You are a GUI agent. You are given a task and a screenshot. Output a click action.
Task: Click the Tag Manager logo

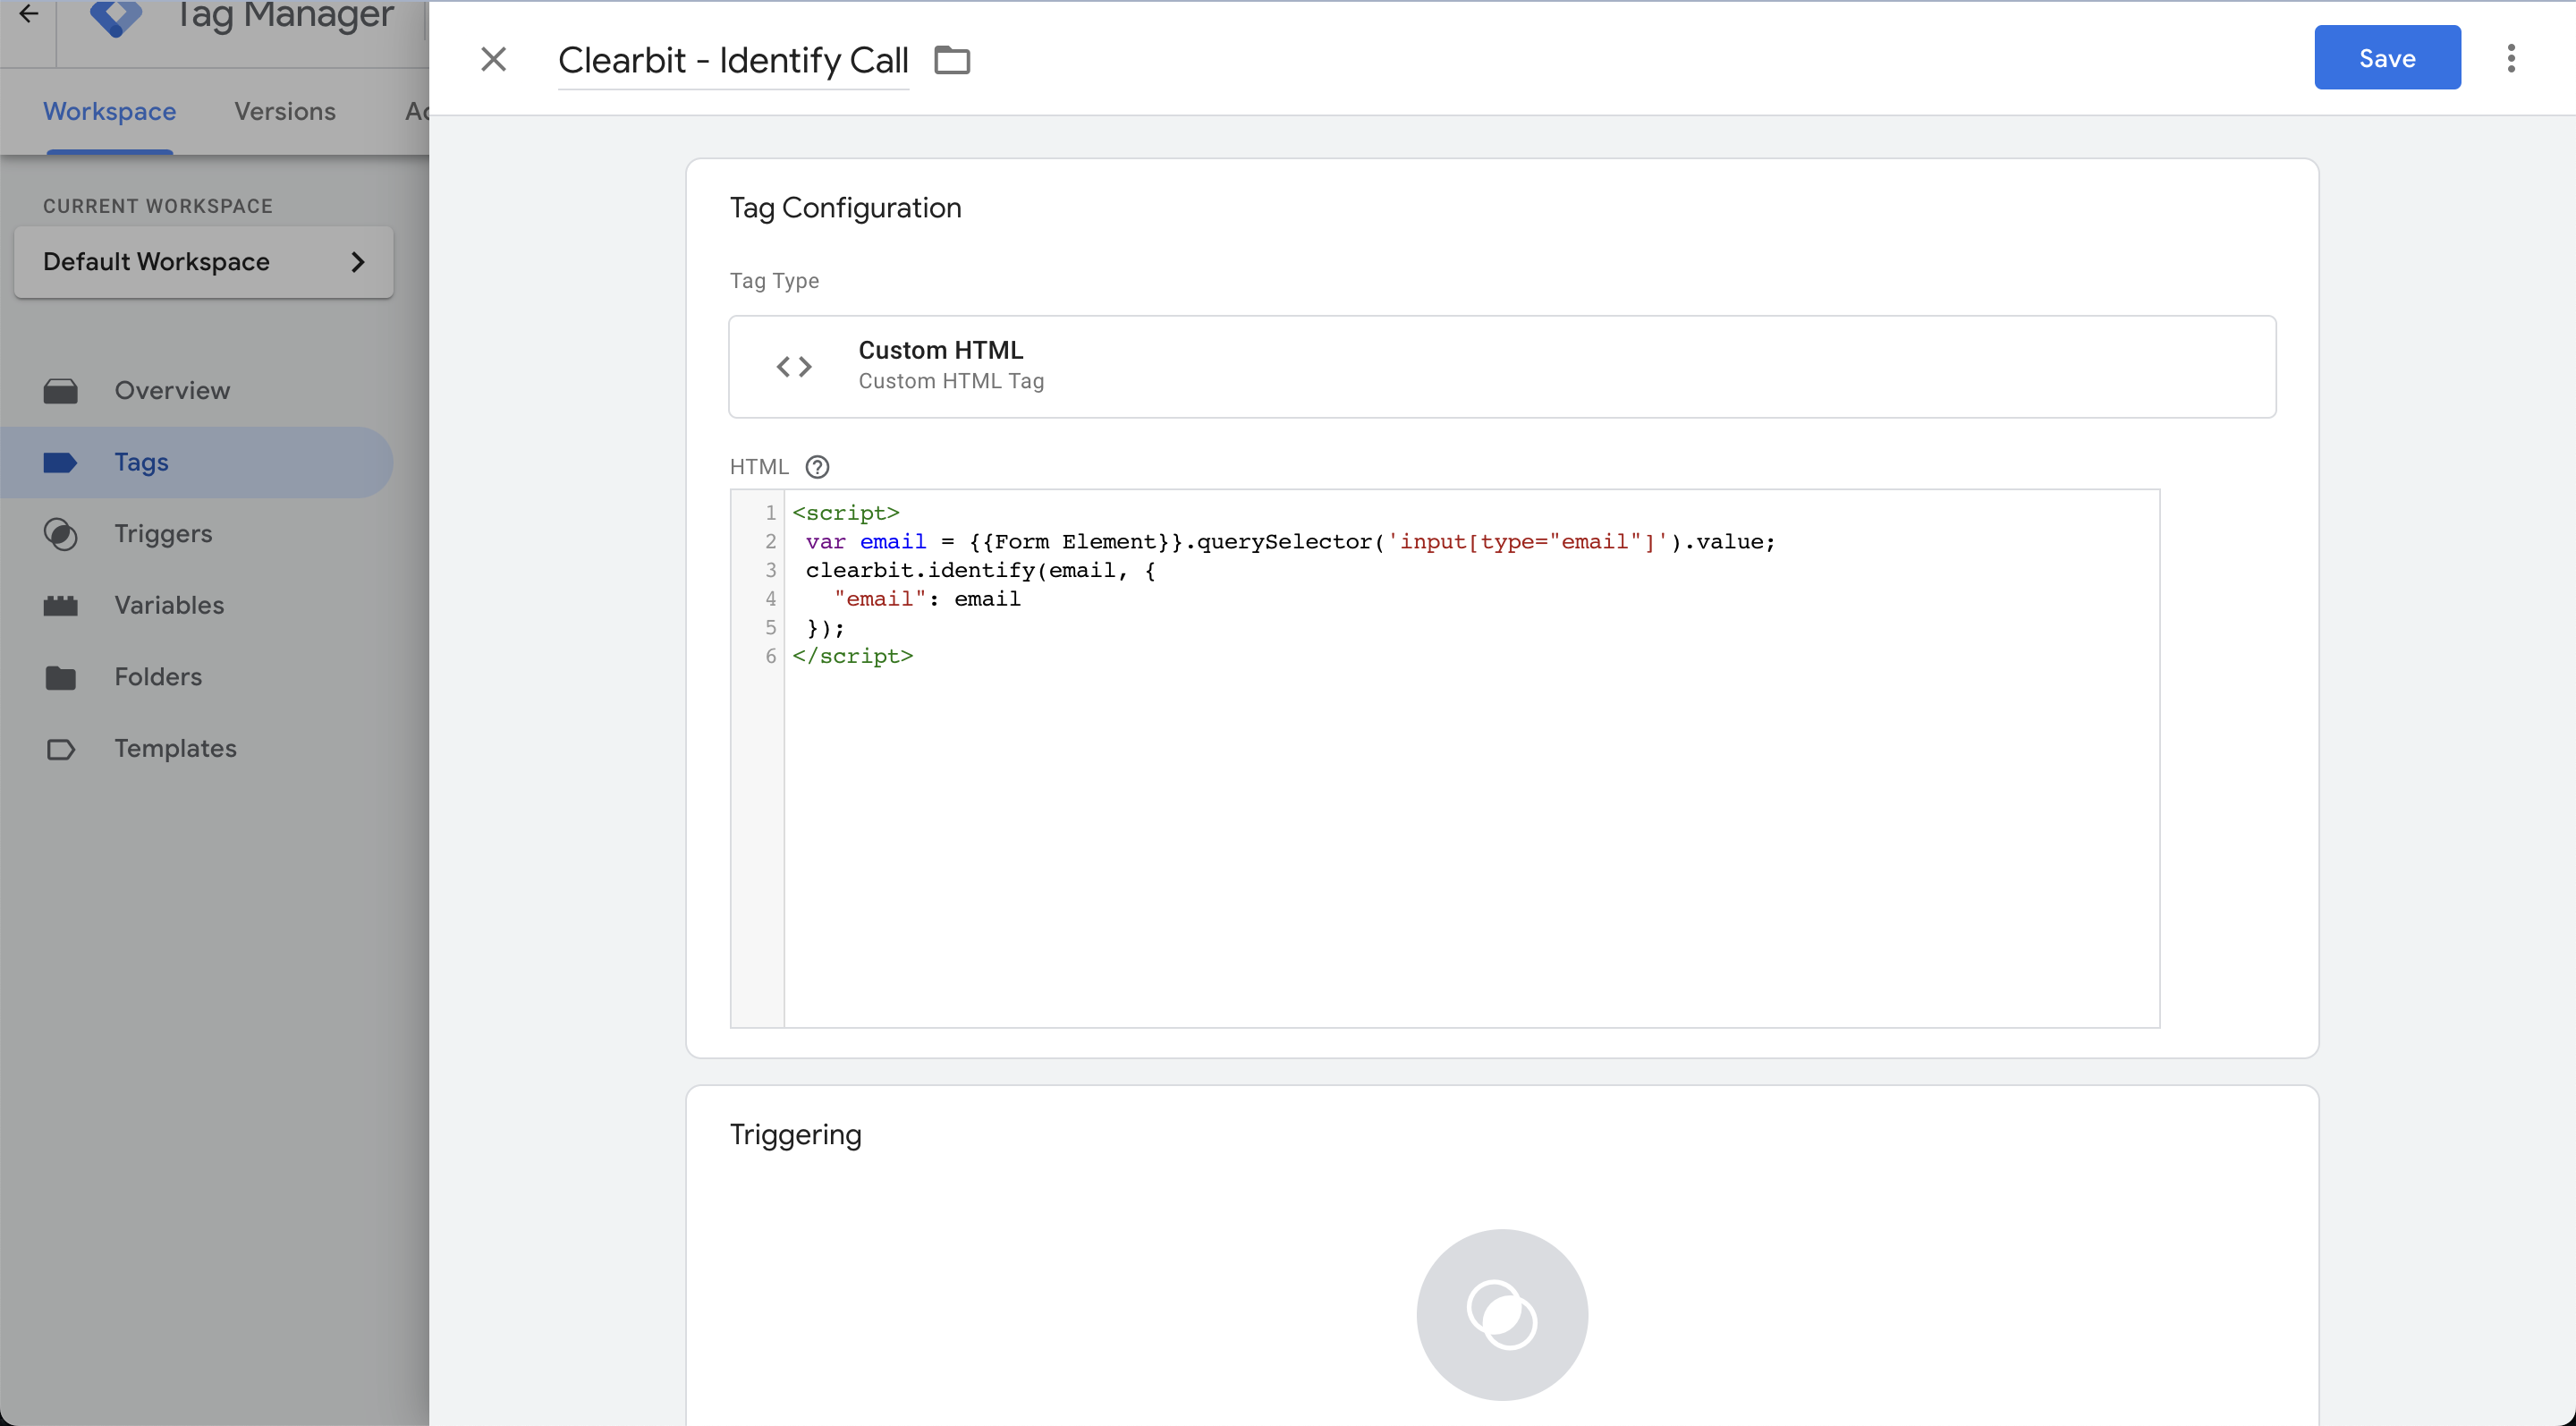[116, 17]
